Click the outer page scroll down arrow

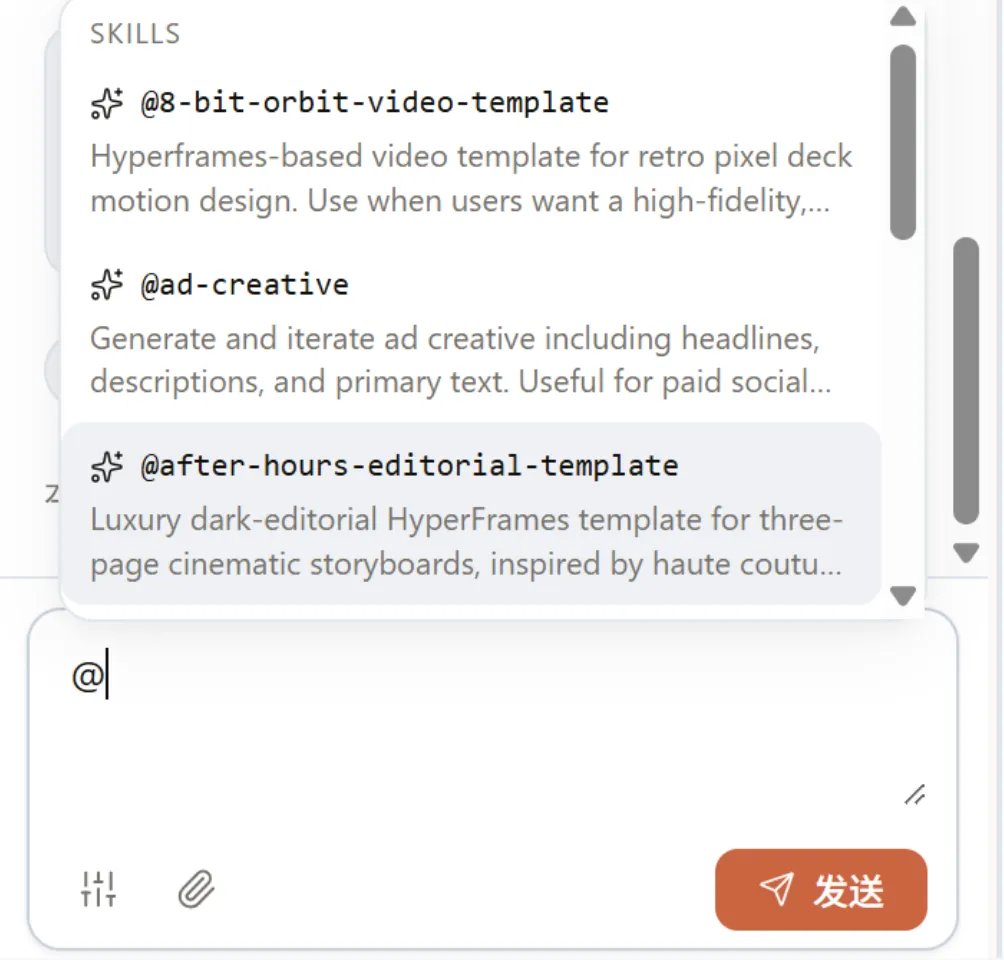point(966,552)
